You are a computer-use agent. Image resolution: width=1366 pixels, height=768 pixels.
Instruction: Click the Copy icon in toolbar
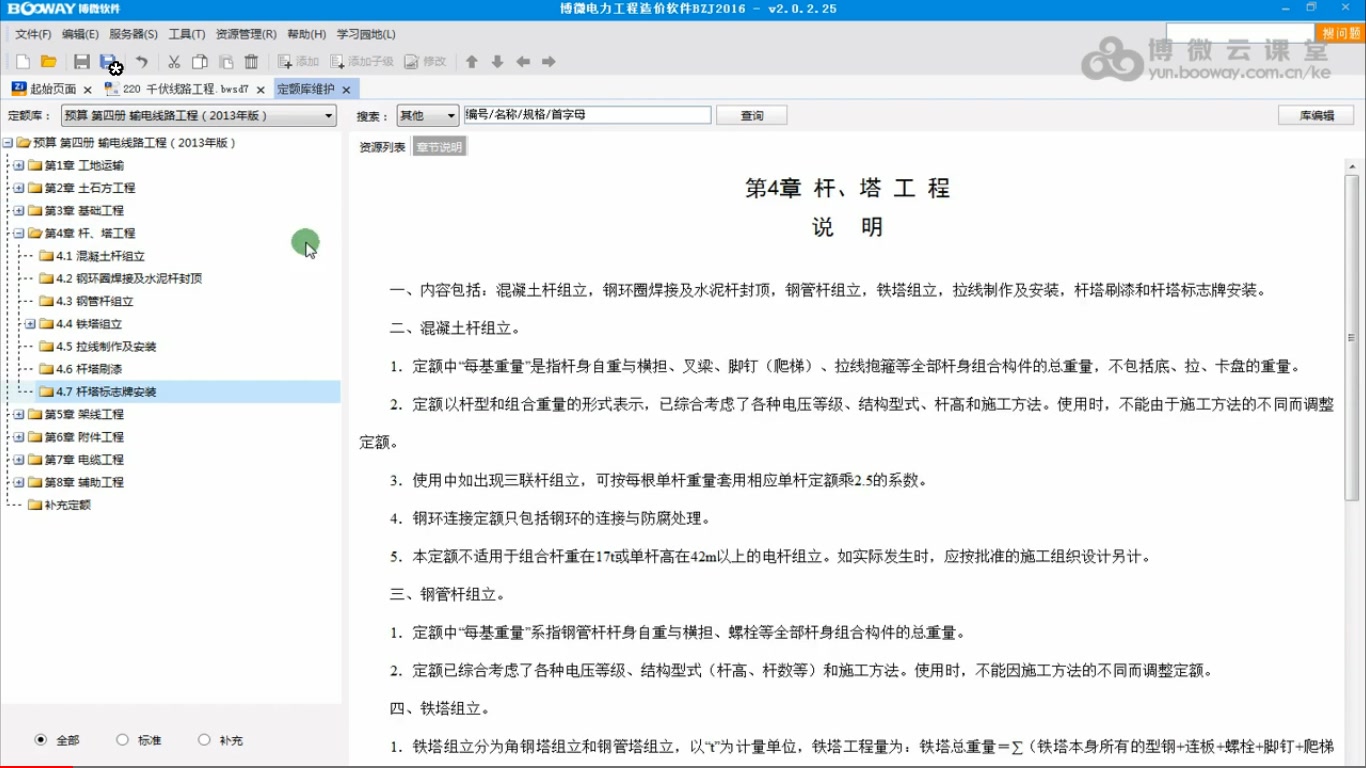(x=200, y=62)
